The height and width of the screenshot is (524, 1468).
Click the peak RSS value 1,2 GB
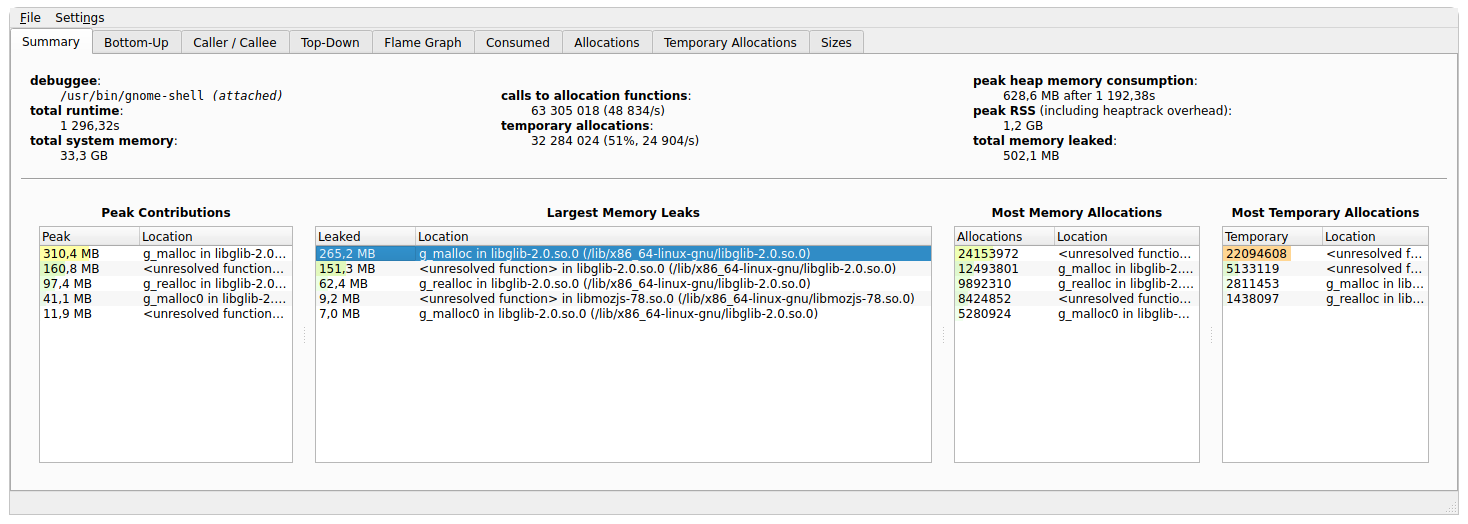click(x=1023, y=126)
